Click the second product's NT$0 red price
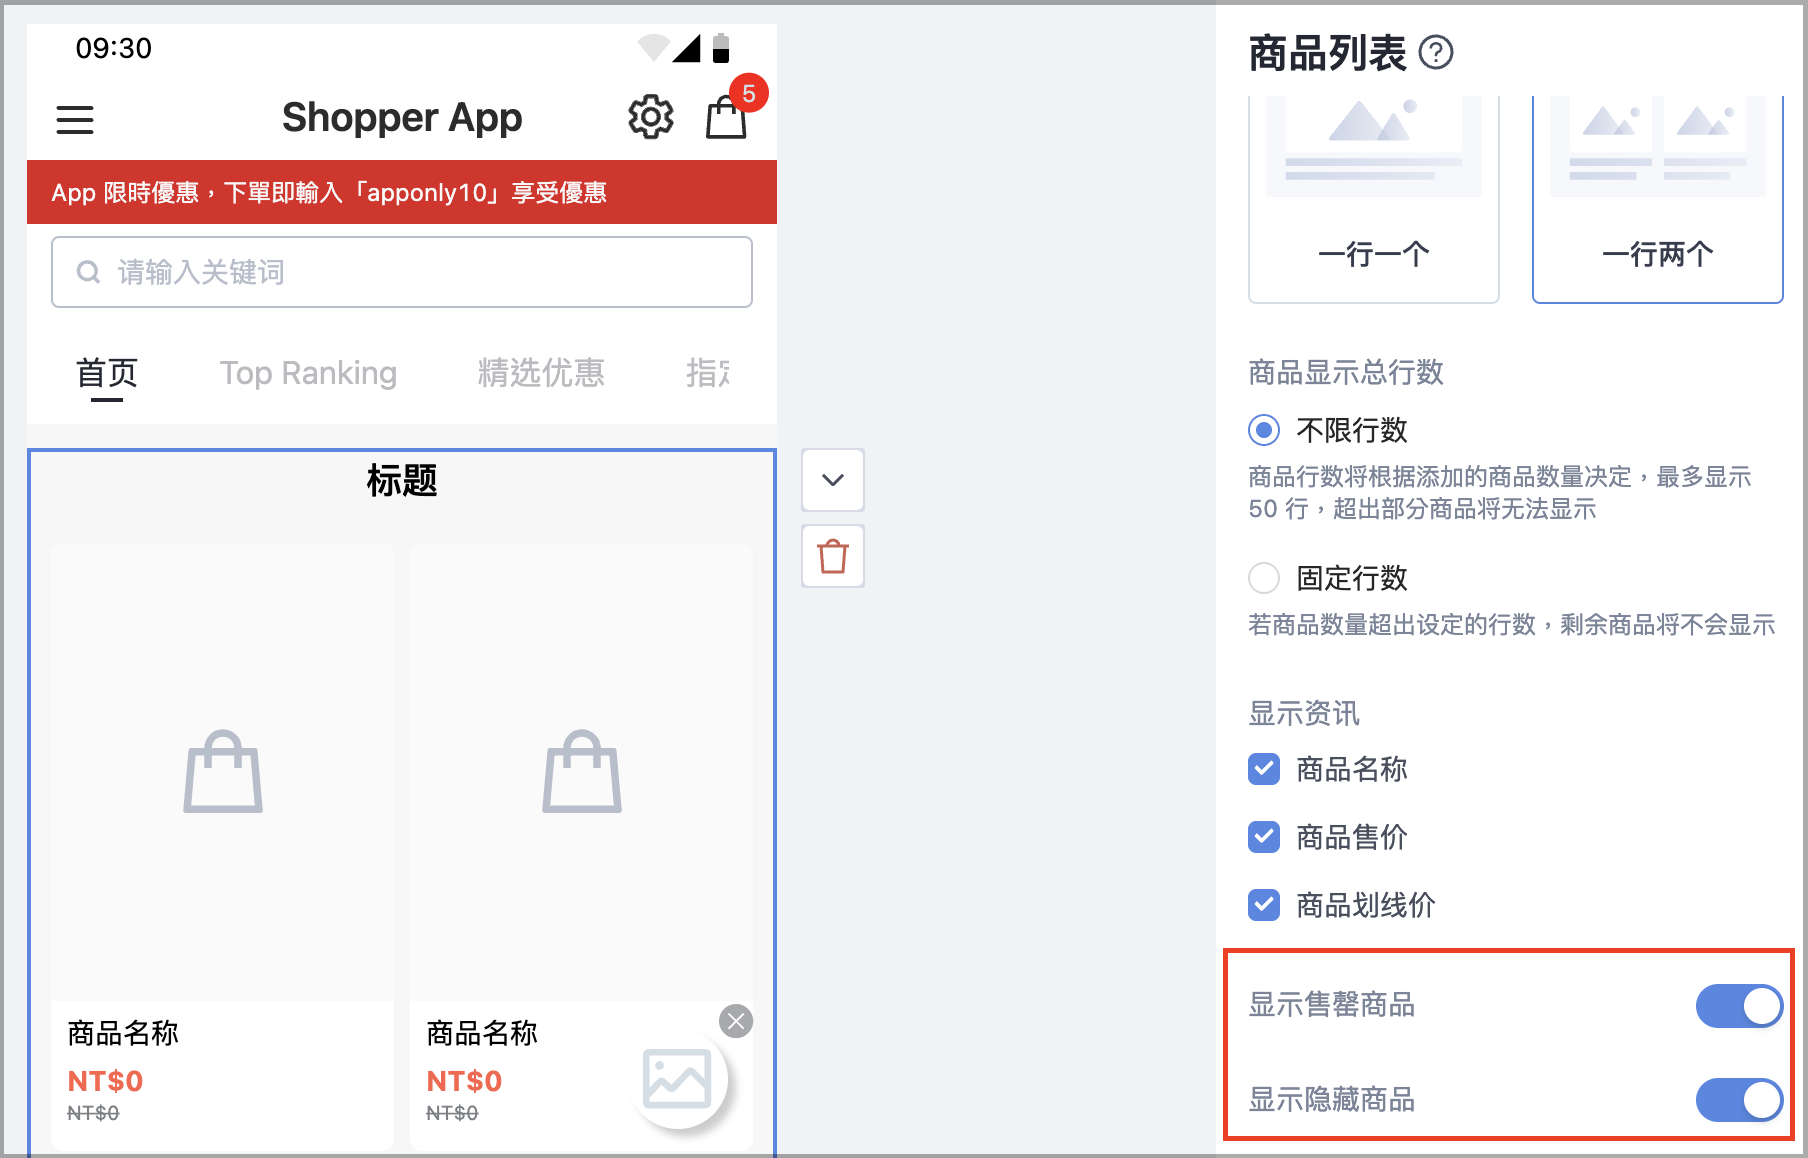Image resolution: width=1808 pixels, height=1158 pixels. 464,1081
